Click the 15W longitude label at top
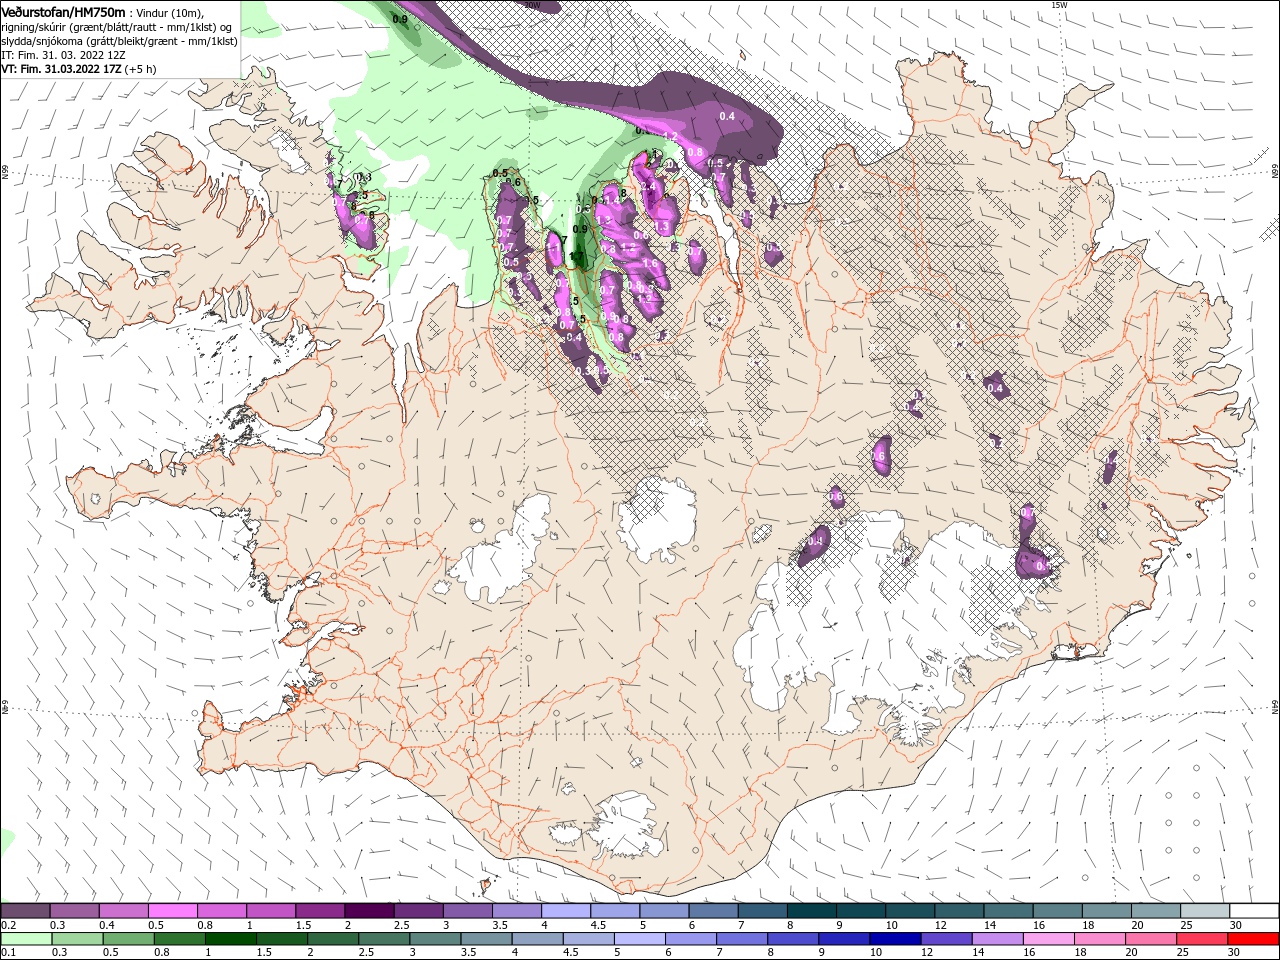1280x960 pixels. click(1059, 5)
